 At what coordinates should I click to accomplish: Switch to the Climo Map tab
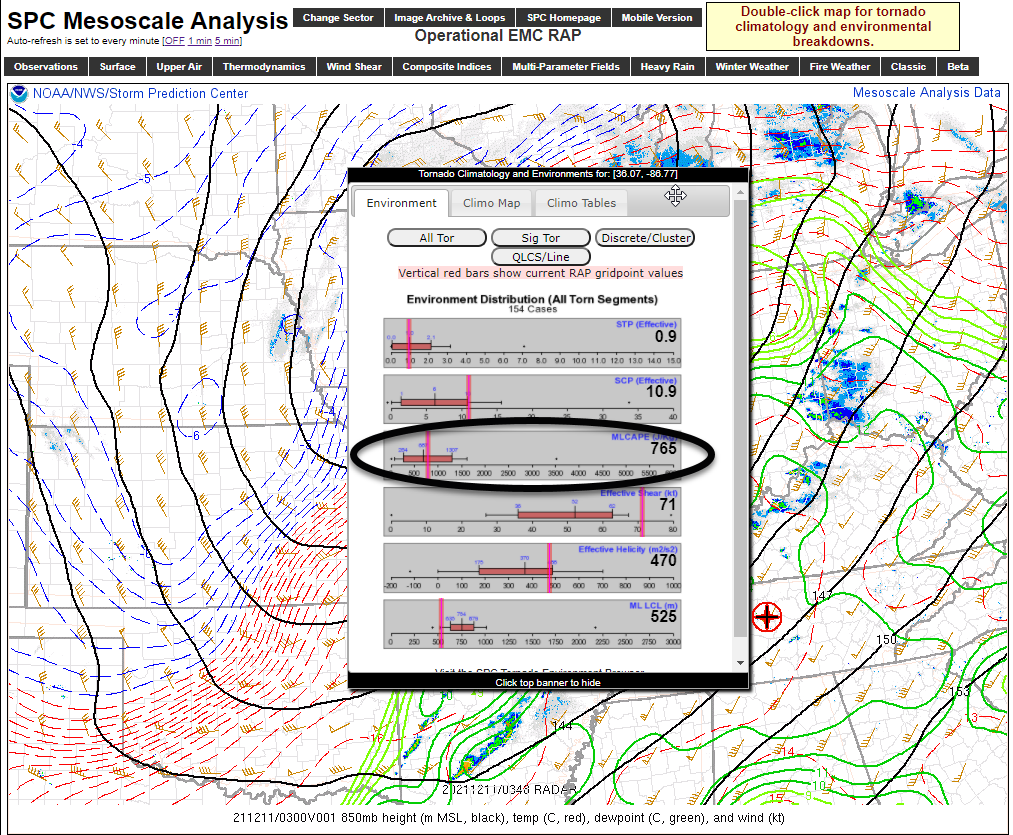(491, 203)
